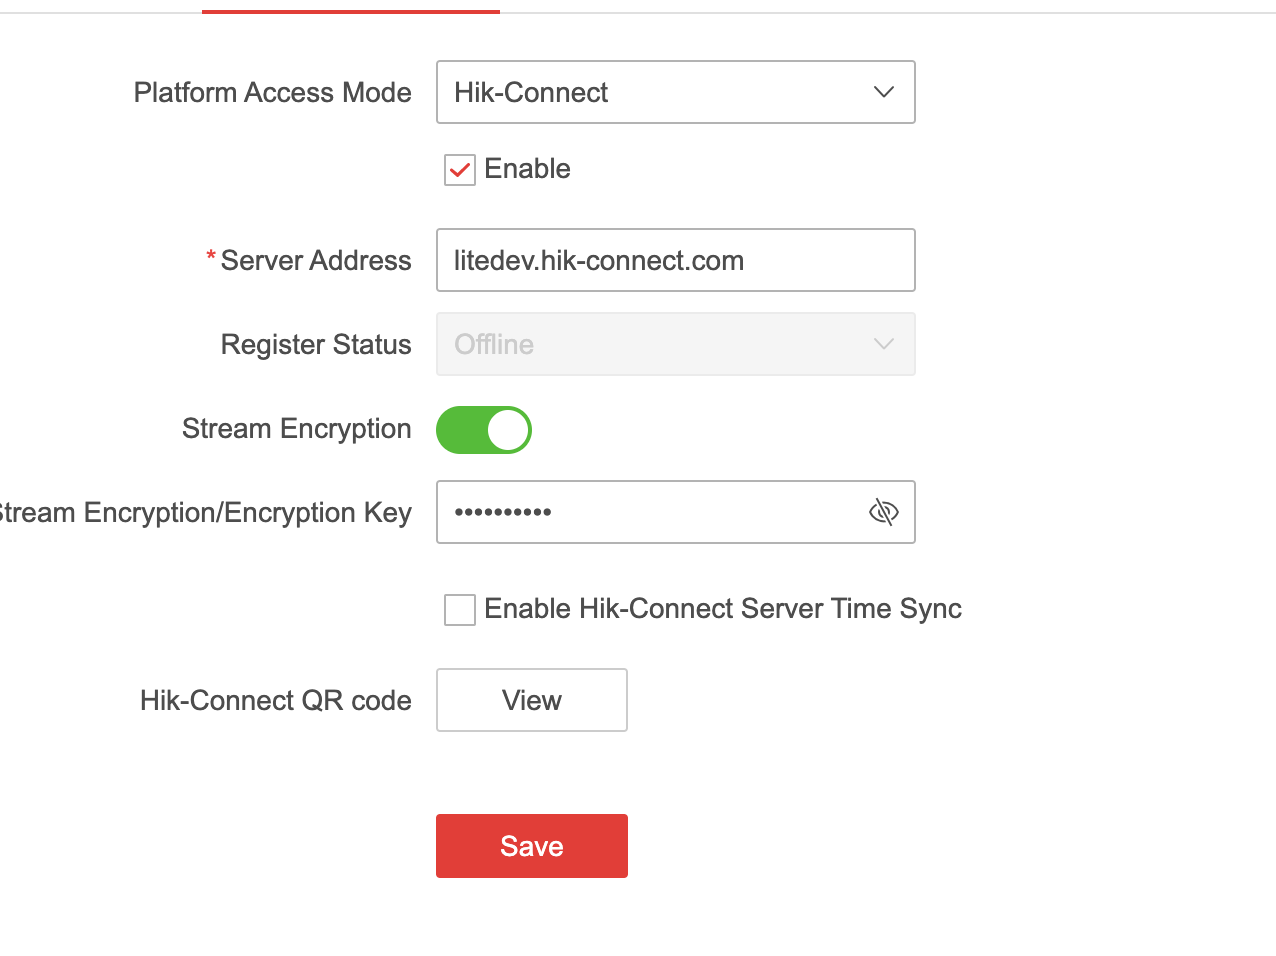Click the chevron arrow in Platform Access Mode
Viewport: 1276px width, 956px height.
[x=883, y=92]
